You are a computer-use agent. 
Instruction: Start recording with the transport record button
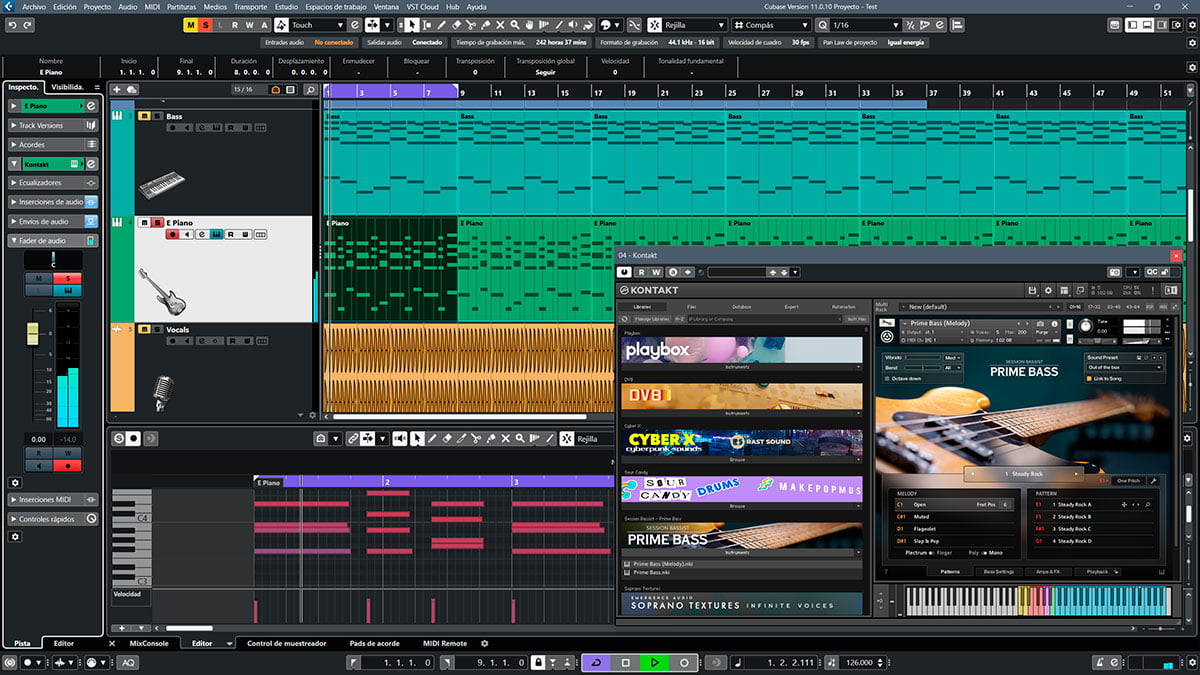[x=684, y=662]
